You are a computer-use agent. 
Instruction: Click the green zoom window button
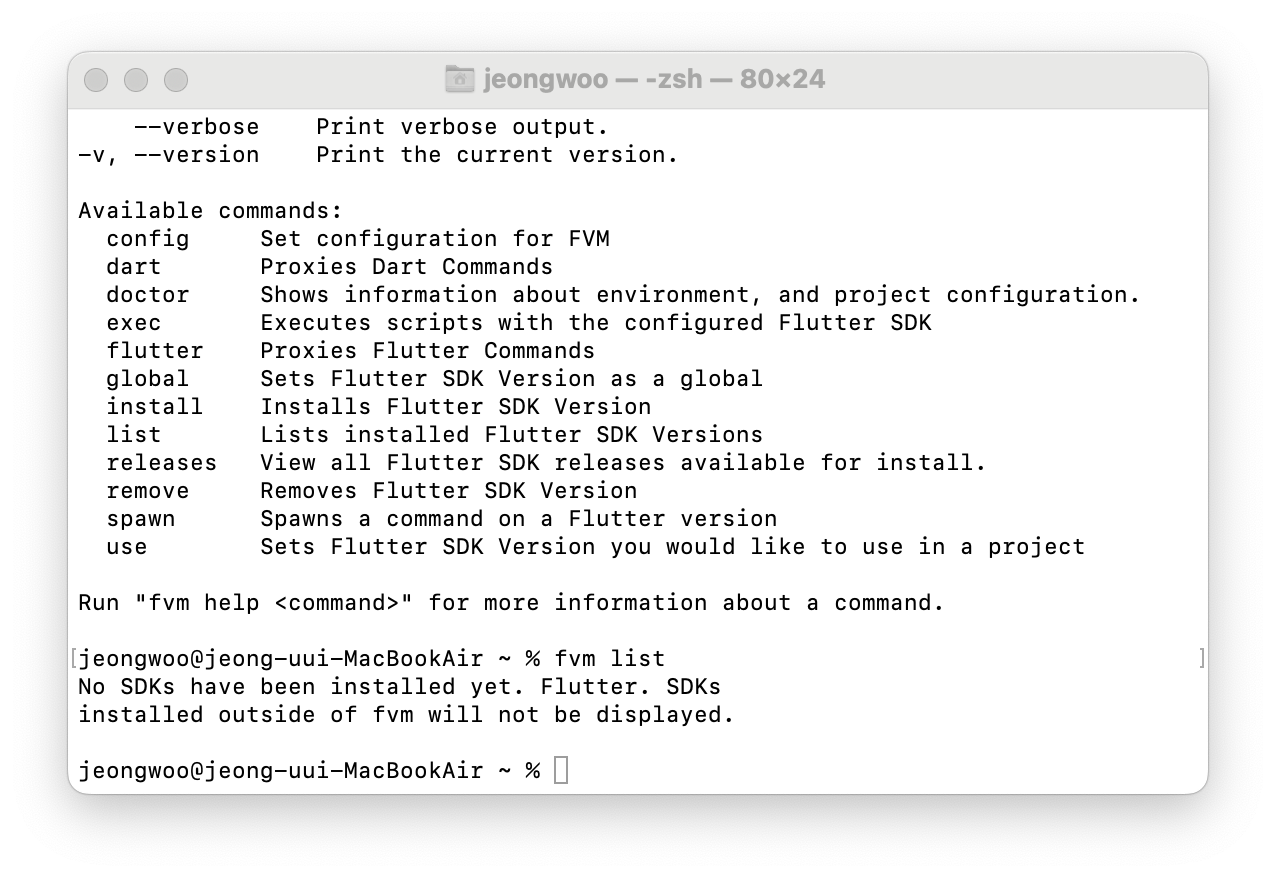176,80
